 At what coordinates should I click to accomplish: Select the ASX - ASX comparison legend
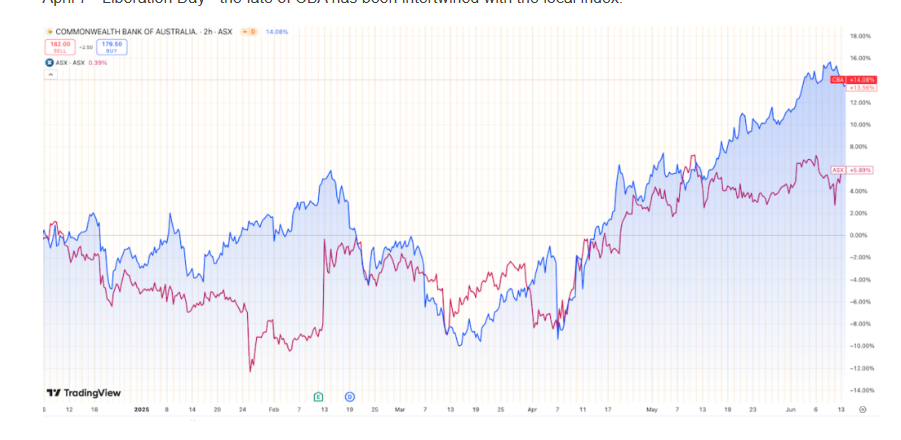tap(69, 62)
